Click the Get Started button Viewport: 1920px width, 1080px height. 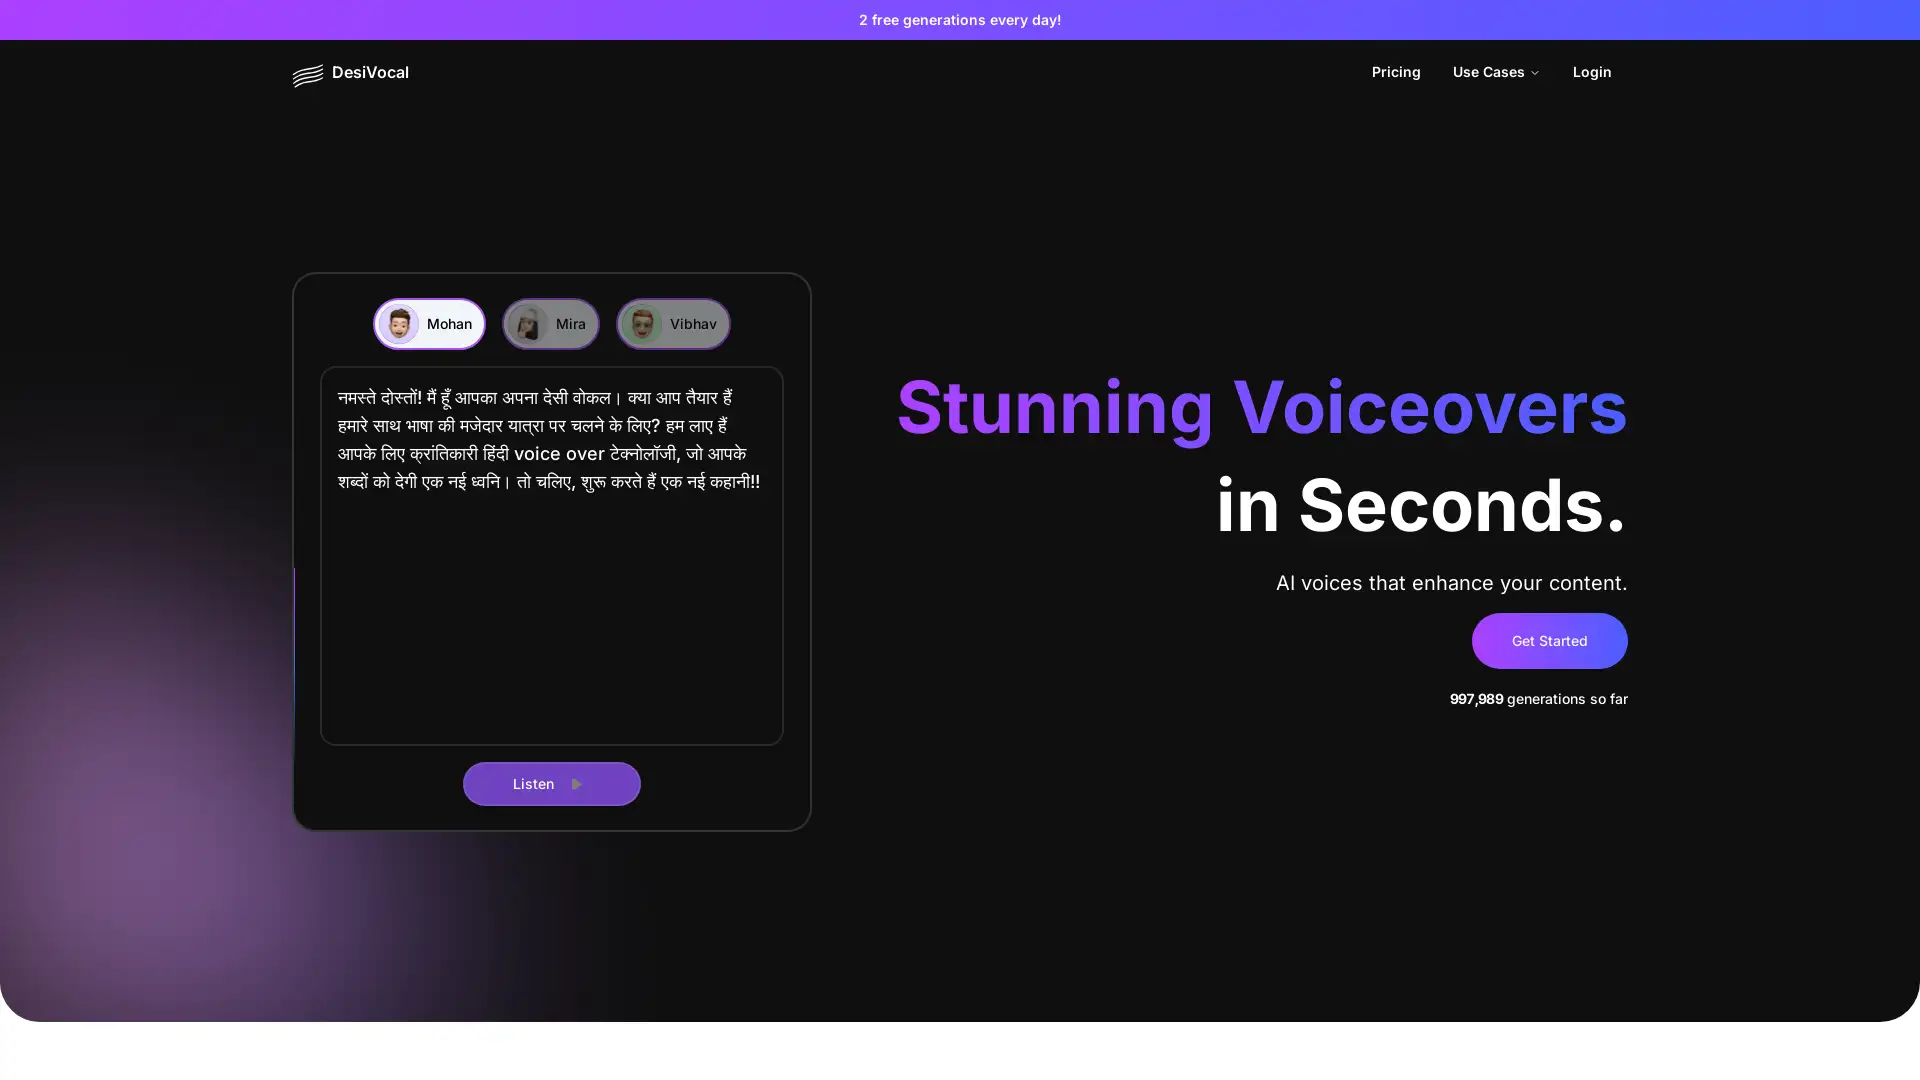coord(1549,641)
